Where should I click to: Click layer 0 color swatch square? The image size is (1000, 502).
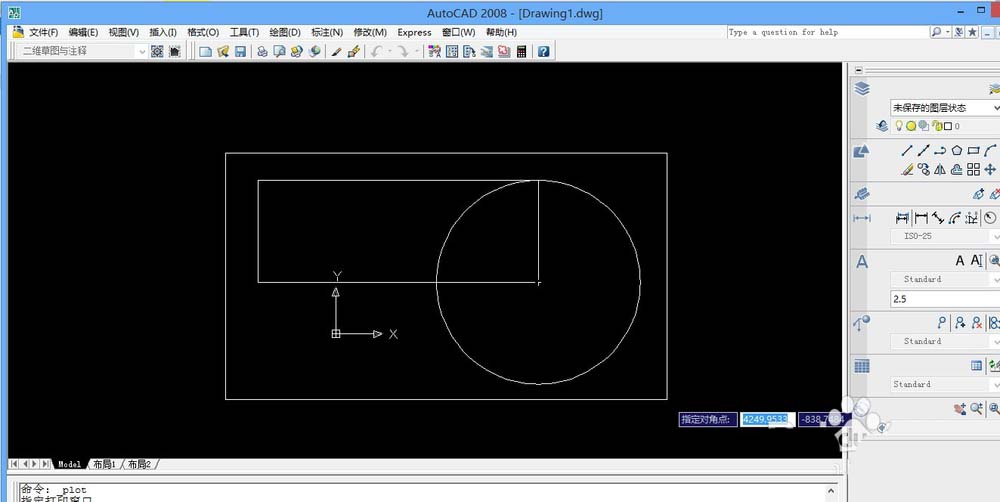[948, 126]
